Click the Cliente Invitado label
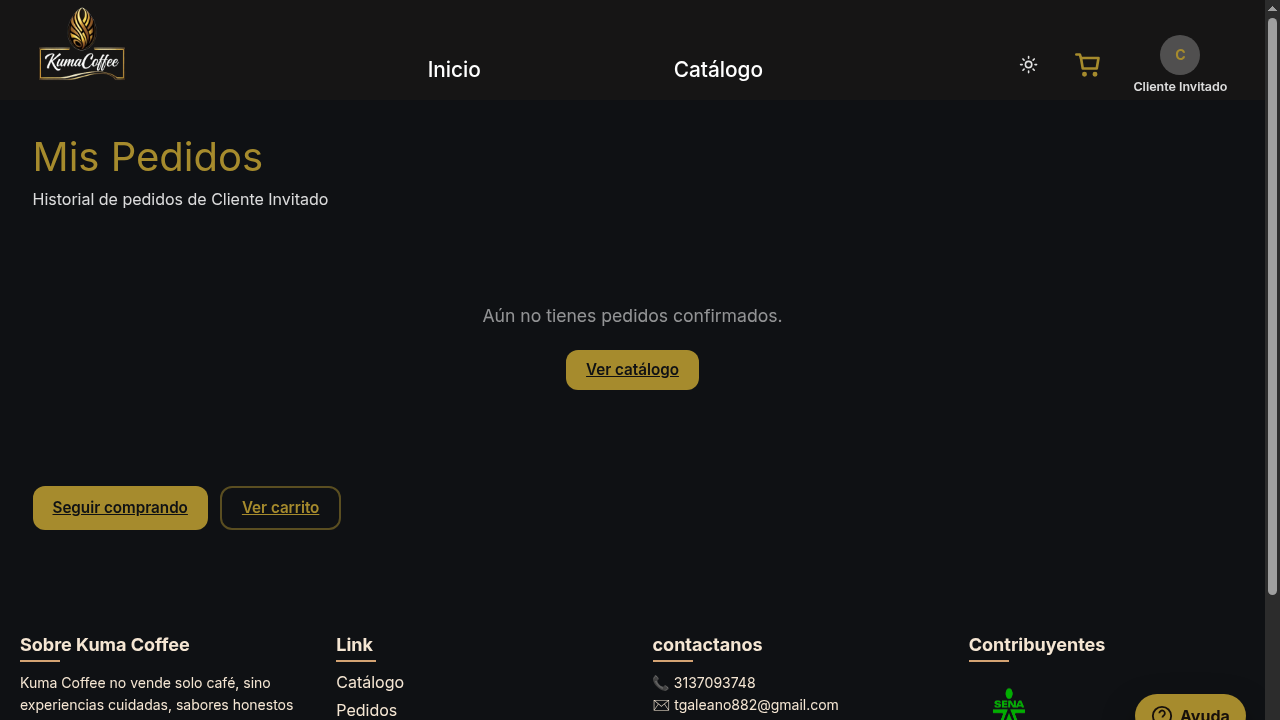The height and width of the screenshot is (720, 1280). (1180, 87)
